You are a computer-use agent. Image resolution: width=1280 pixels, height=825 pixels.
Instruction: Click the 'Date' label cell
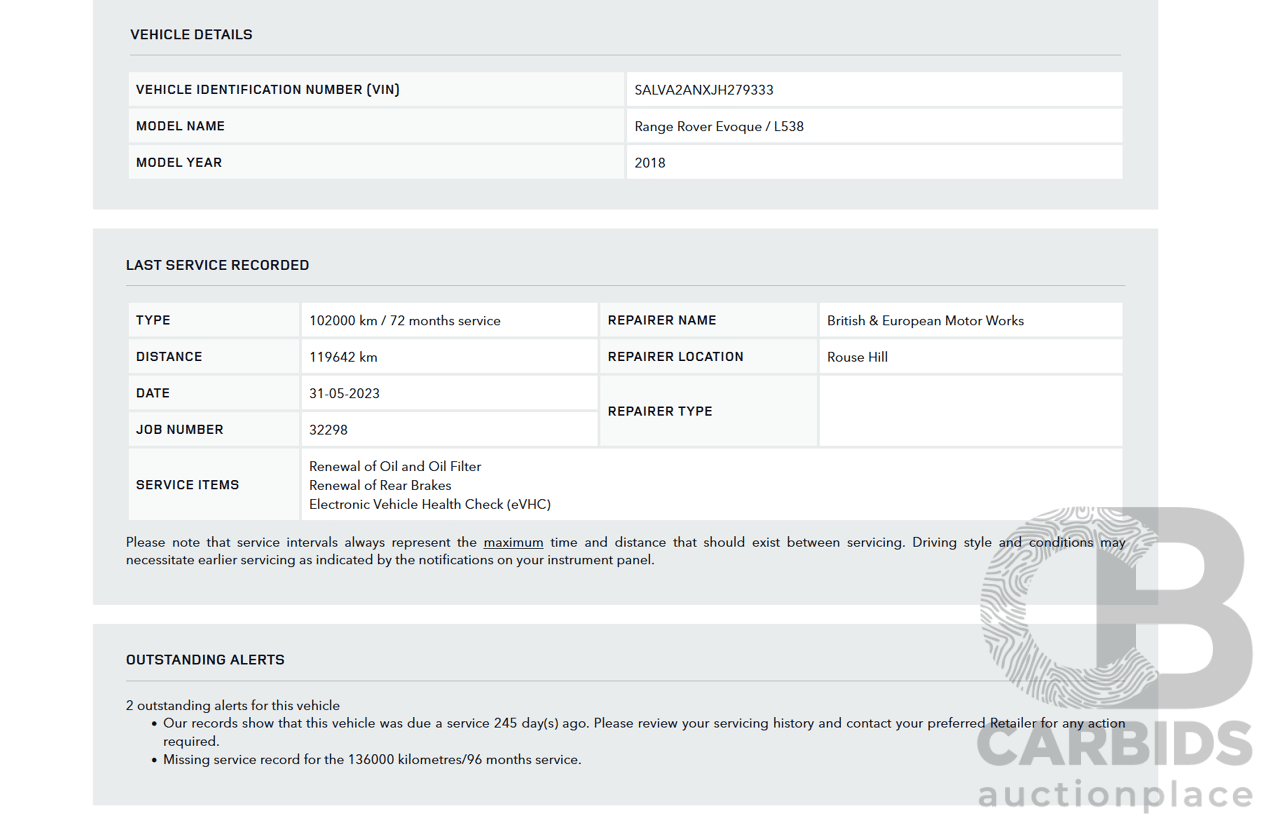(214, 393)
